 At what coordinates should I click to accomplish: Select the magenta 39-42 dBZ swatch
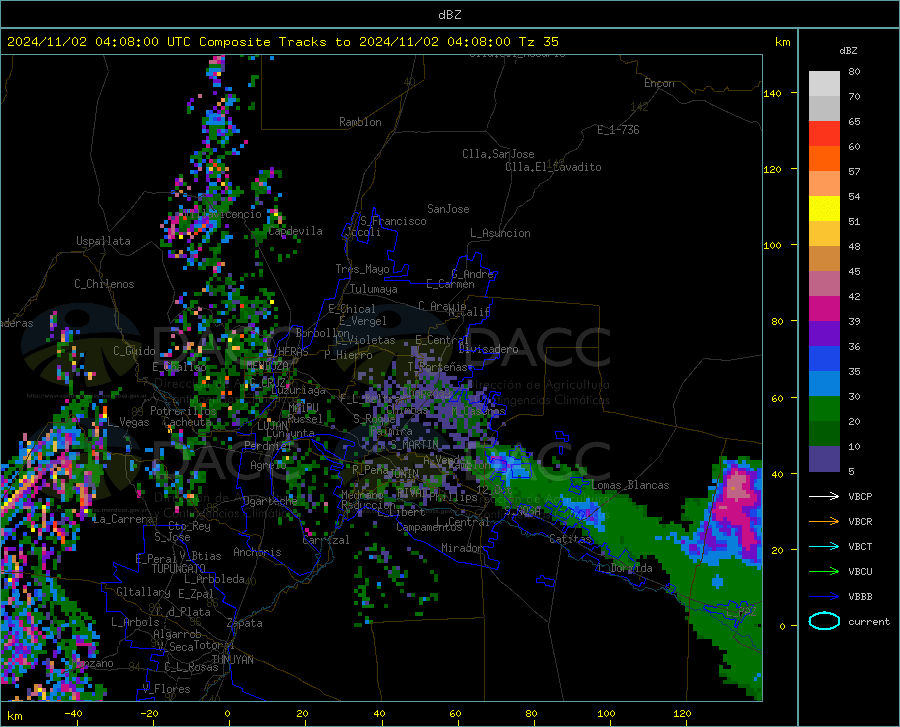(824, 309)
